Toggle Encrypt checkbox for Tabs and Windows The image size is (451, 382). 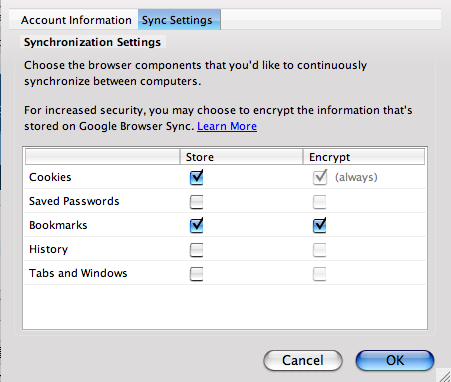coord(319,274)
